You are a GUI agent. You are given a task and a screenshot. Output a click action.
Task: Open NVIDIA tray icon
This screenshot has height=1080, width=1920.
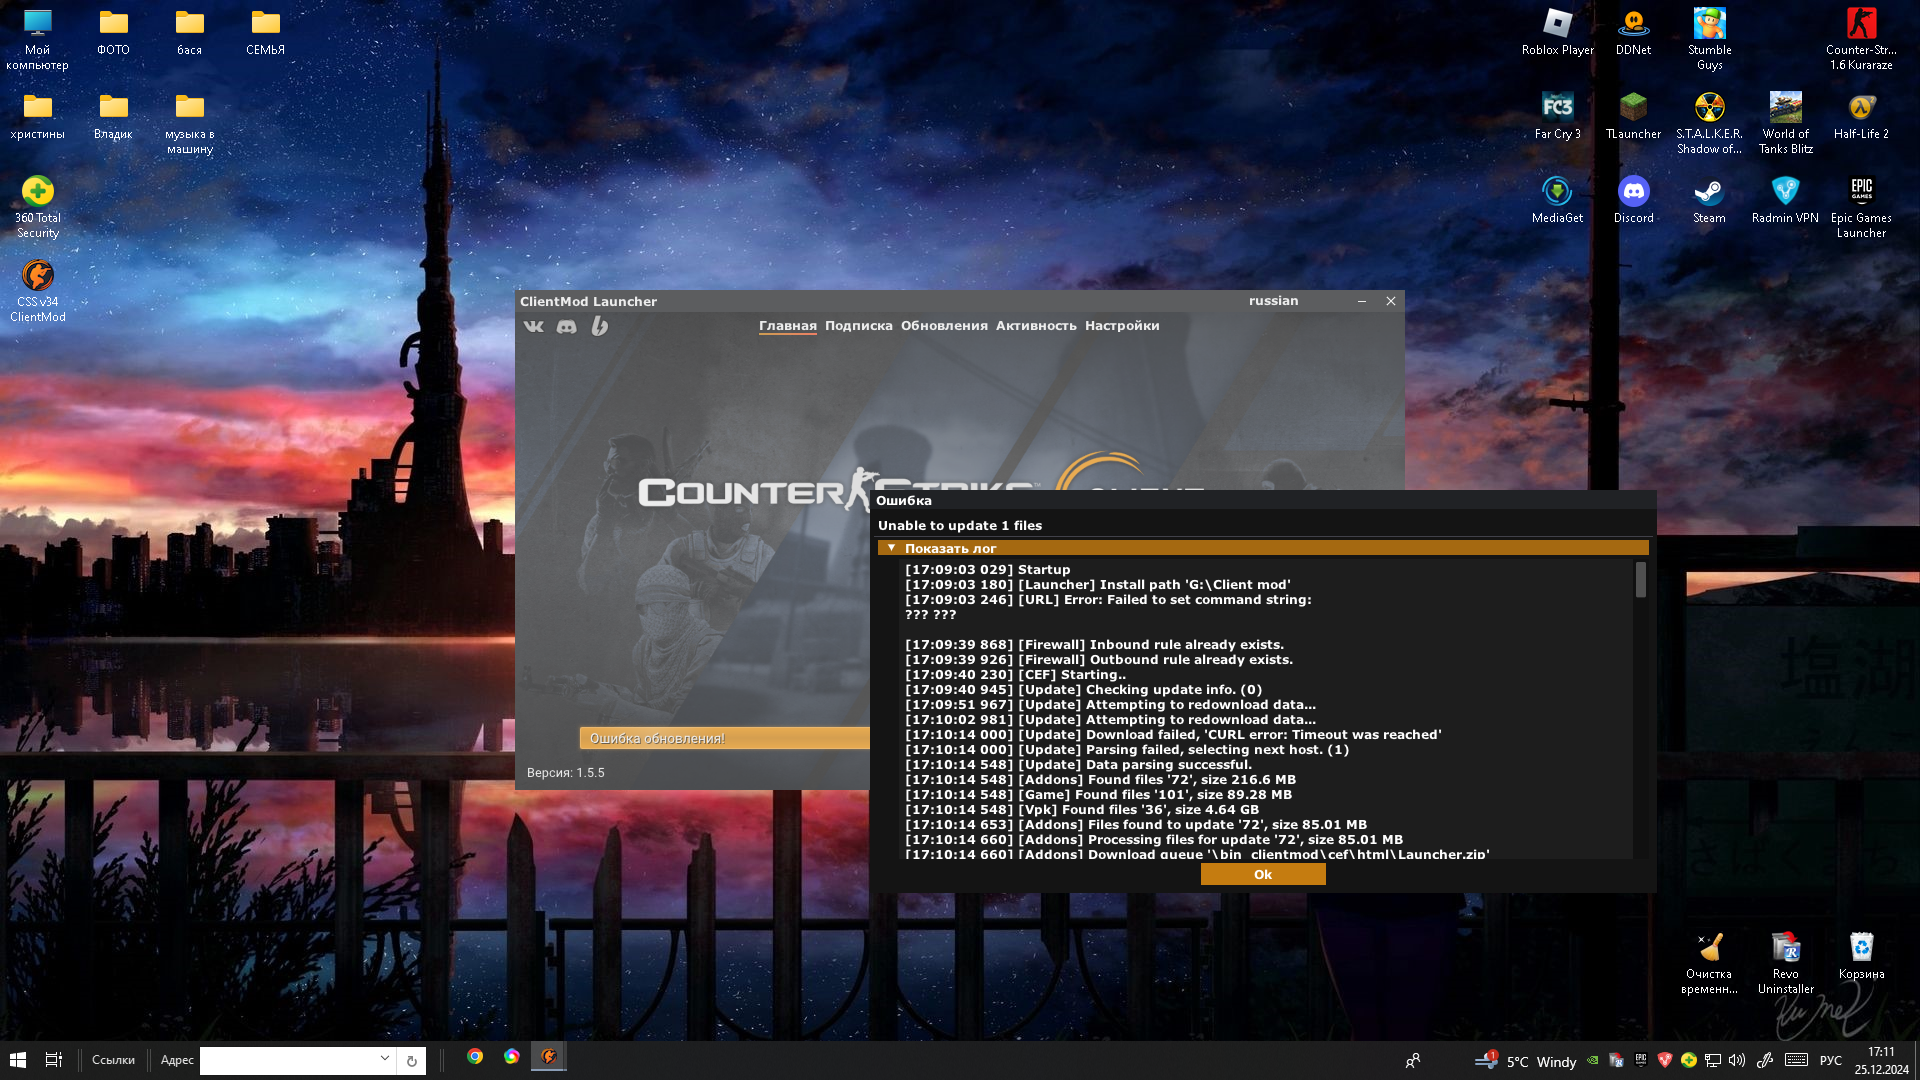click(1593, 1060)
